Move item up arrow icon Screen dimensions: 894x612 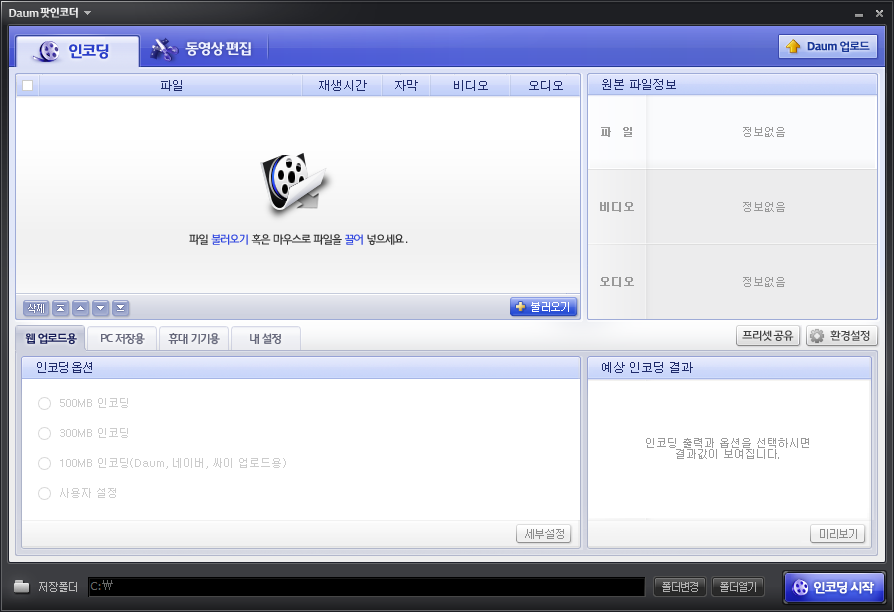(81, 308)
